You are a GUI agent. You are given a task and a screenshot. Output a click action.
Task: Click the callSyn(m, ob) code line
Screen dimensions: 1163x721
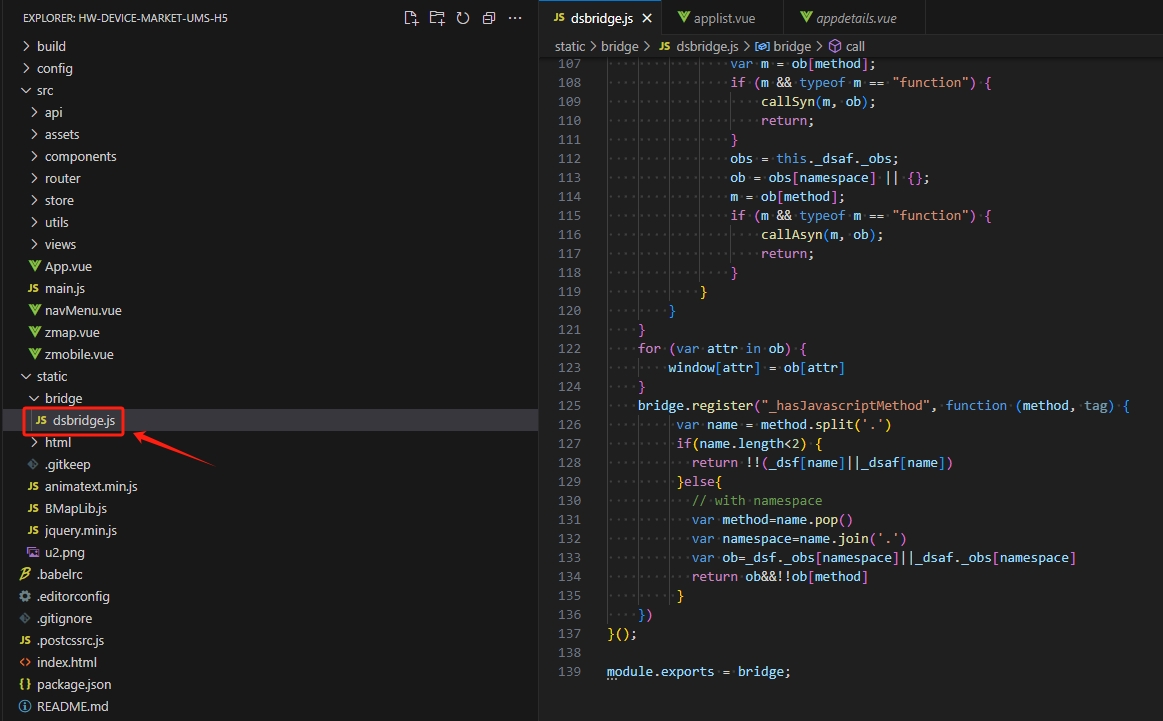818,102
